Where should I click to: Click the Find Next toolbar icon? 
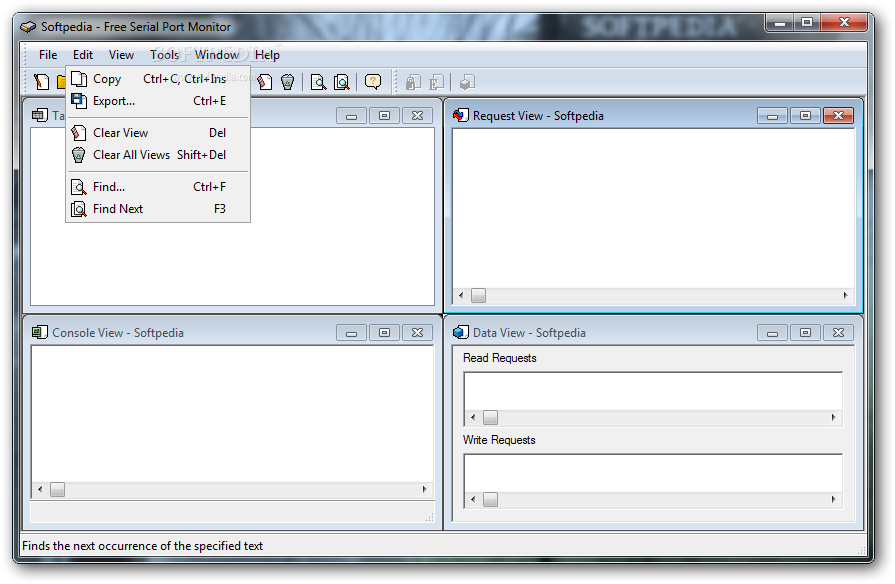(342, 82)
